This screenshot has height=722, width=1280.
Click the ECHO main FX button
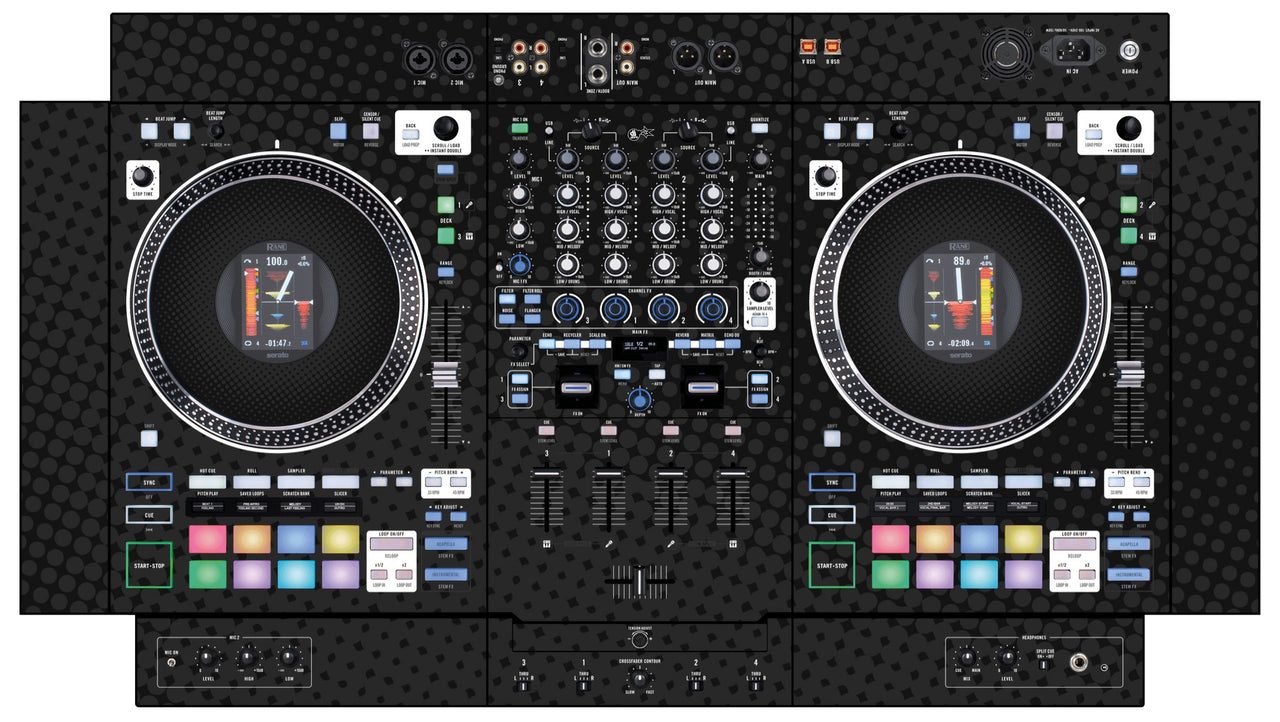pyautogui.click(x=548, y=342)
